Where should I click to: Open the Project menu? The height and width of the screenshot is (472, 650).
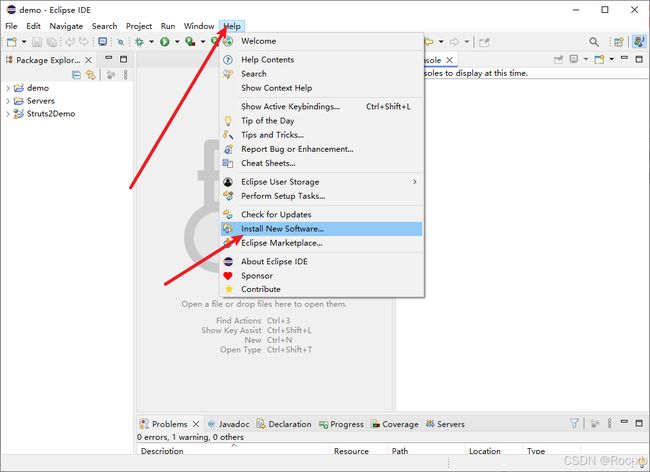click(139, 26)
